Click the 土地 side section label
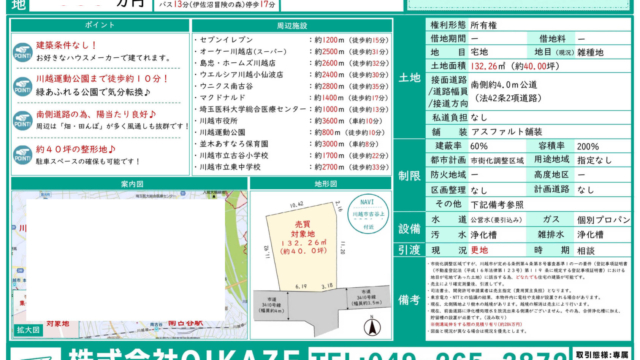 coord(409,78)
